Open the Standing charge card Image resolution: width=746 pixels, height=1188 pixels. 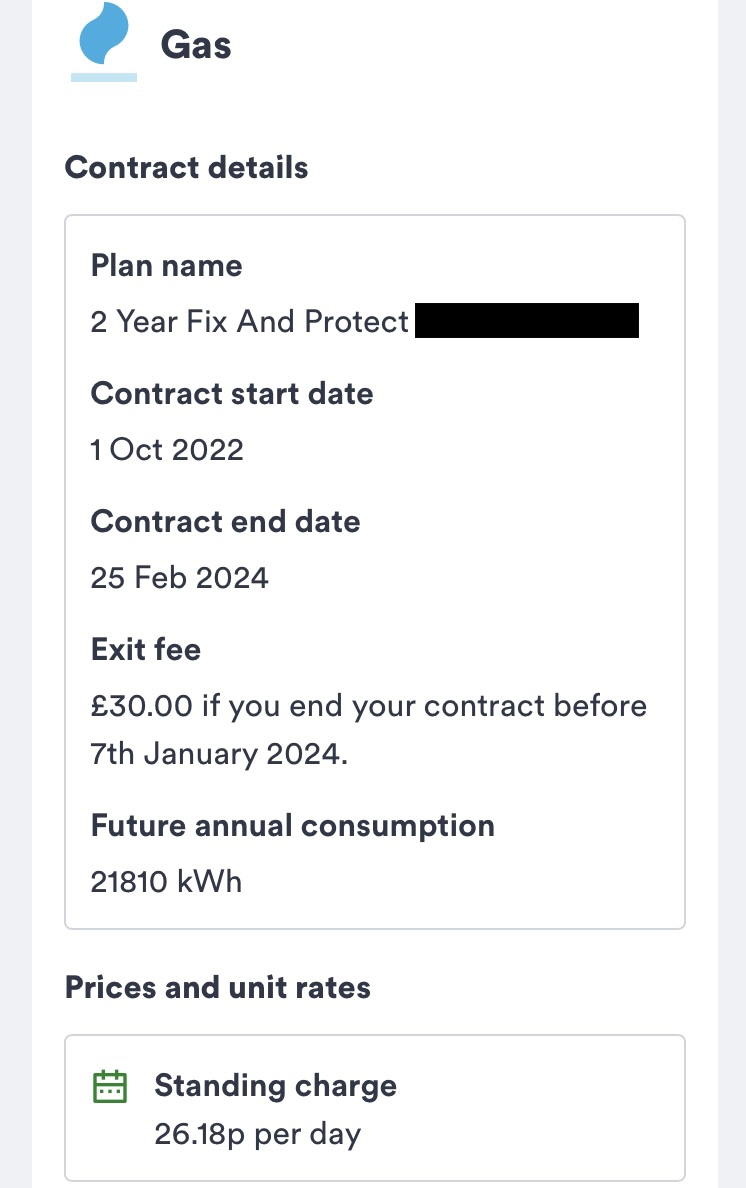click(374, 1108)
